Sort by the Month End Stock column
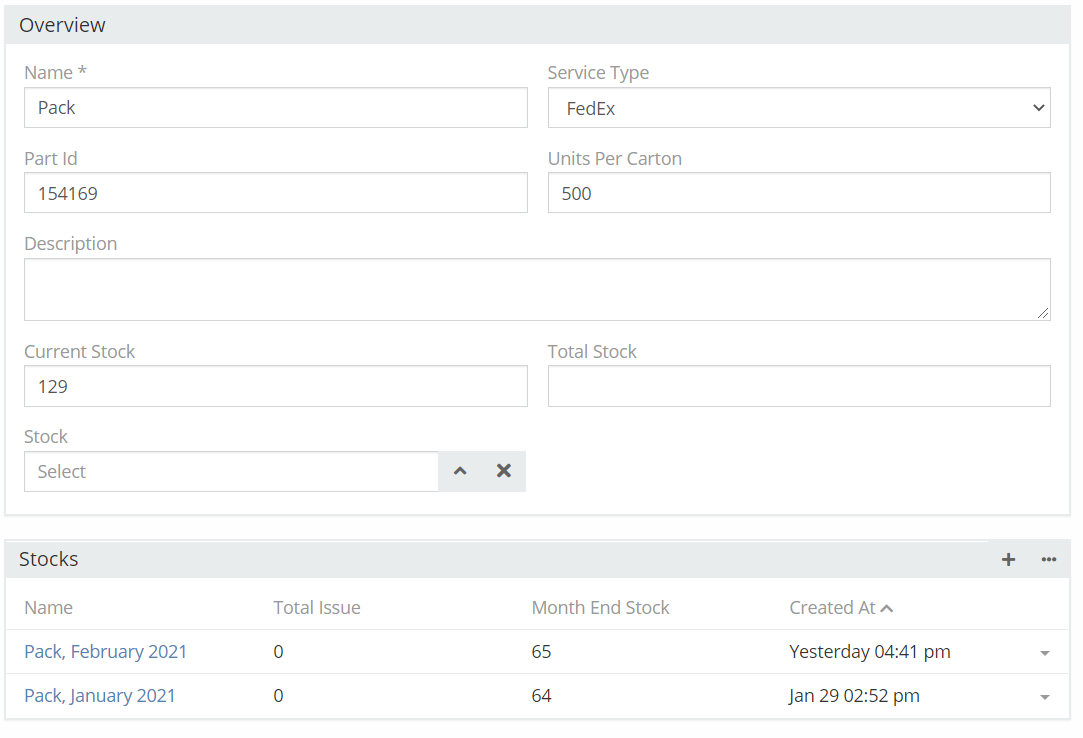Image resolution: width=1083 pixels, height=738 pixels. (600, 608)
